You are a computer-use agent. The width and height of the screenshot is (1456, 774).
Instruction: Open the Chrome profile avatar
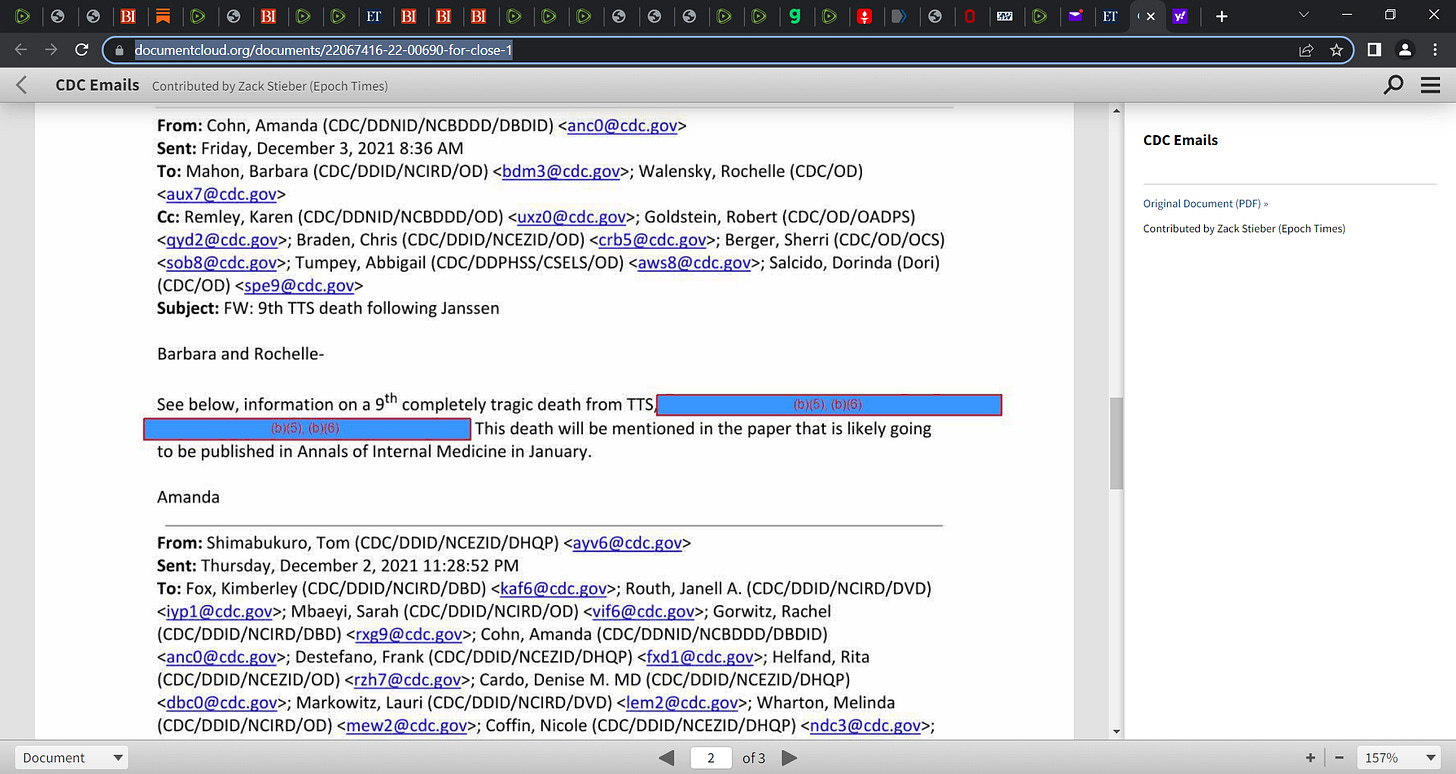1405,50
